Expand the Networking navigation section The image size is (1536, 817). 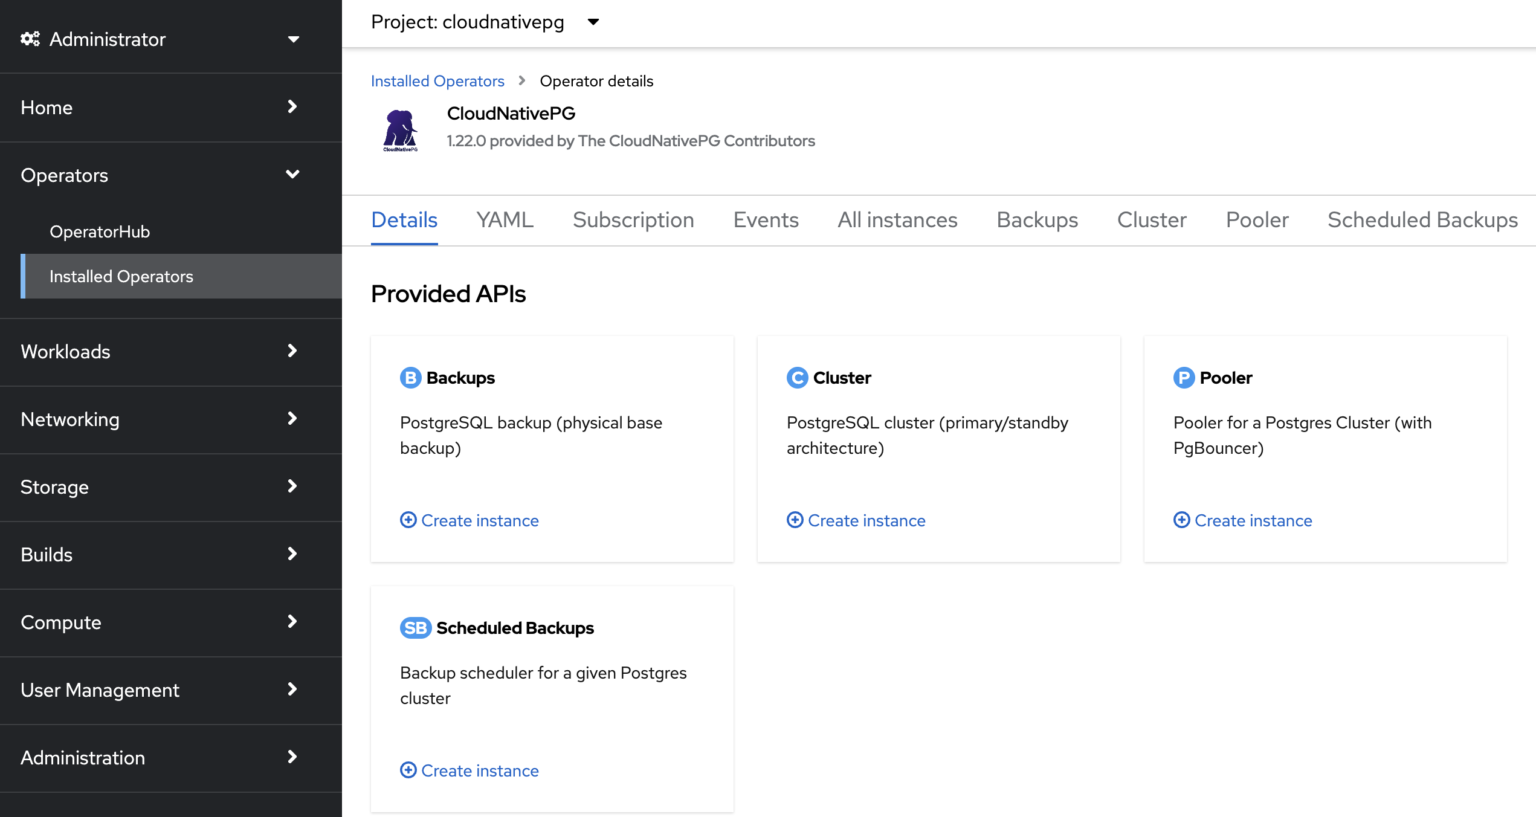point(160,420)
